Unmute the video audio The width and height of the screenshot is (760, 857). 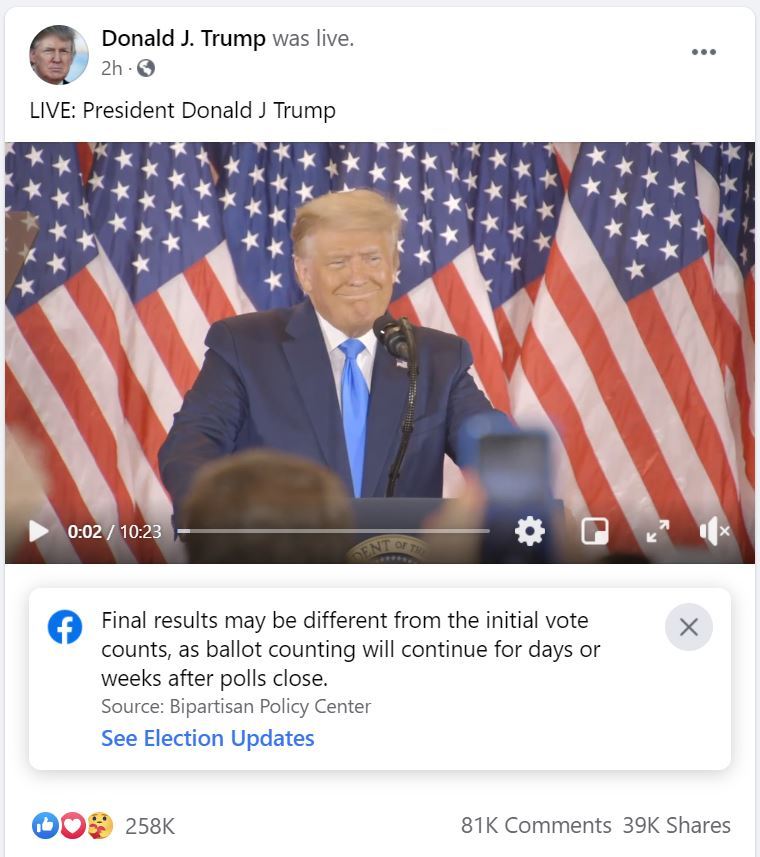(x=714, y=531)
